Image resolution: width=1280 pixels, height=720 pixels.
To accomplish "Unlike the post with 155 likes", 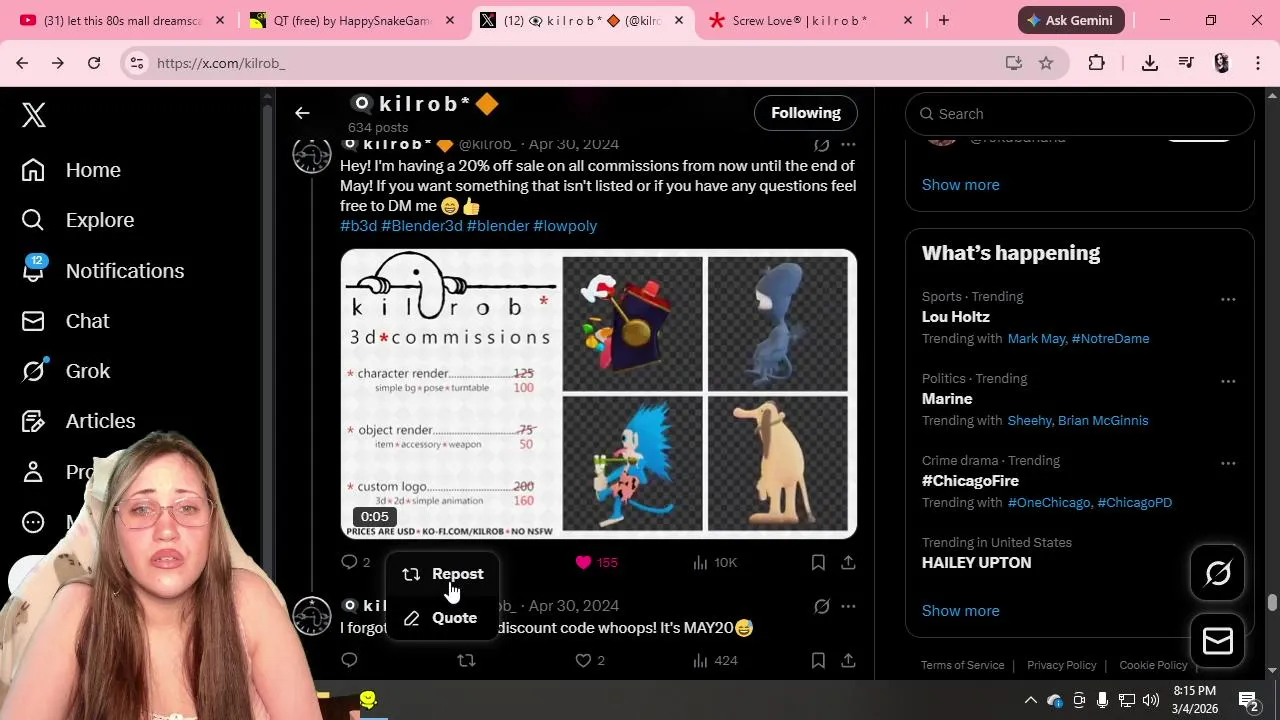I will pos(596,562).
